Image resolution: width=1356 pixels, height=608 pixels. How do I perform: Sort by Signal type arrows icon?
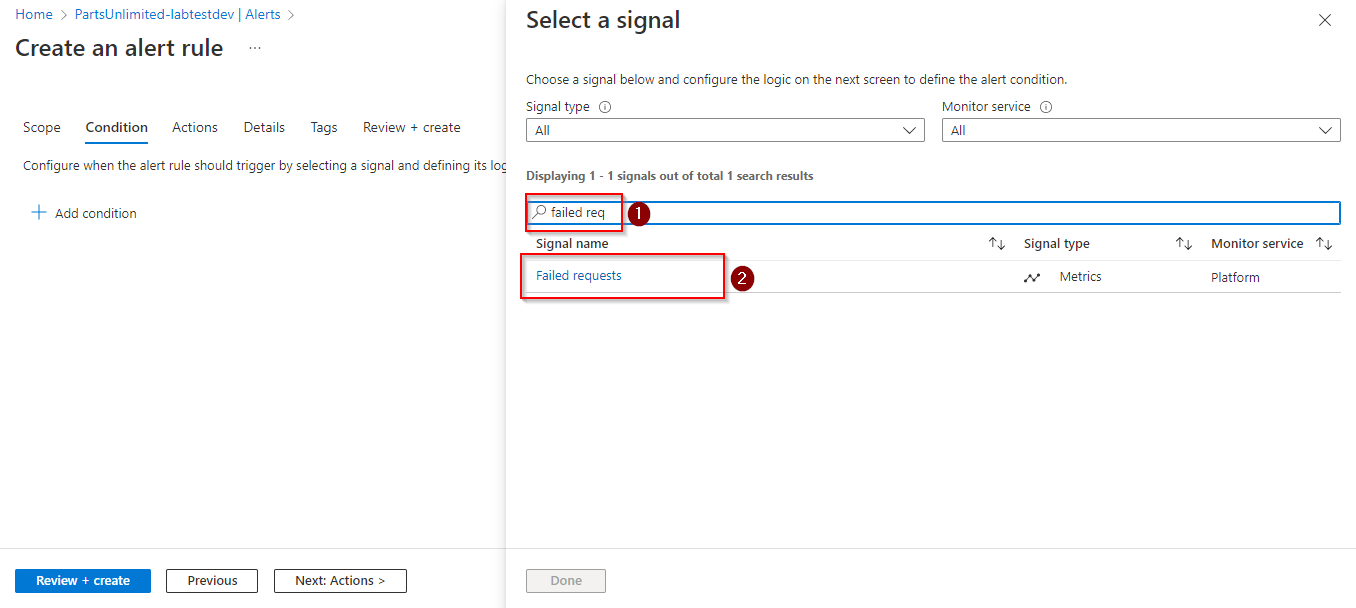1184,244
